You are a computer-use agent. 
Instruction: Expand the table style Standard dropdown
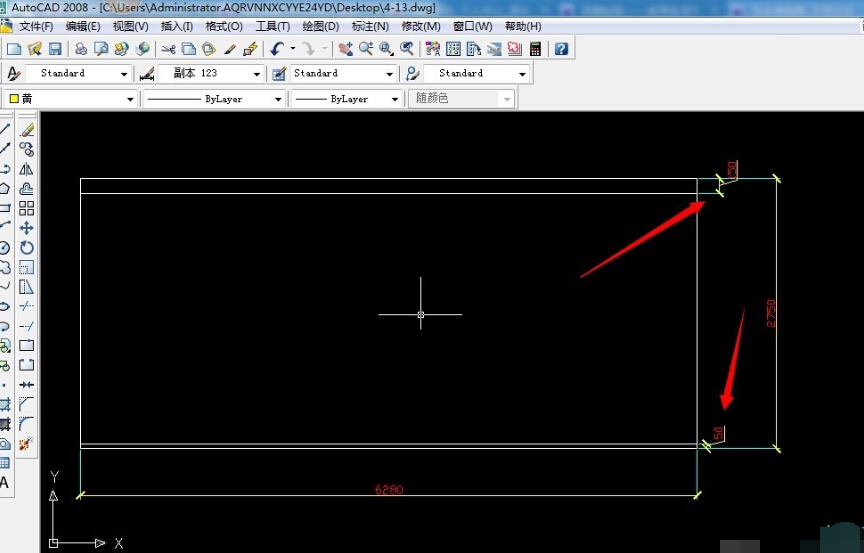(x=390, y=74)
